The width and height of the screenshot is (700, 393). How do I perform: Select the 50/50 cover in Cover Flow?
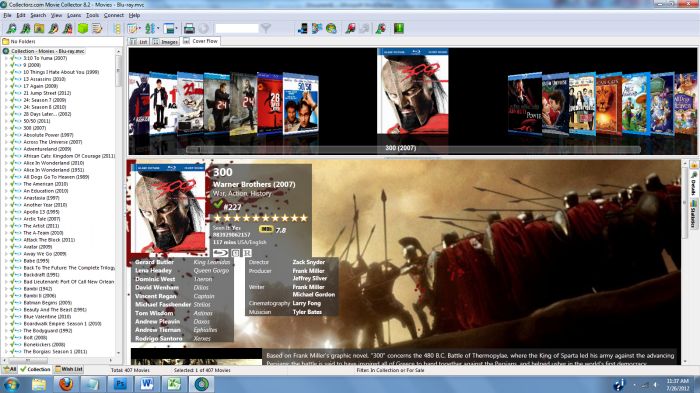pyautogui.click(x=301, y=104)
